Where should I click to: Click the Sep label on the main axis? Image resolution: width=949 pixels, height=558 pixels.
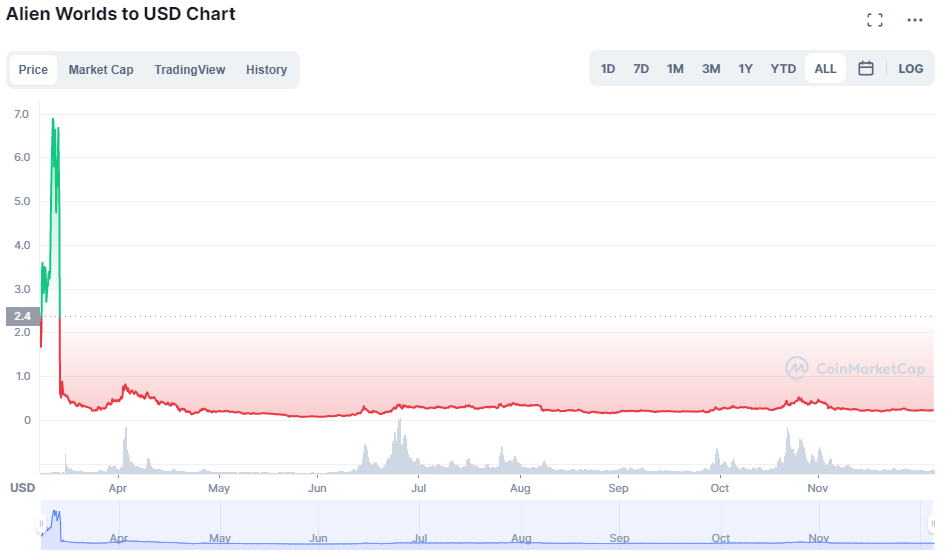pos(618,488)
